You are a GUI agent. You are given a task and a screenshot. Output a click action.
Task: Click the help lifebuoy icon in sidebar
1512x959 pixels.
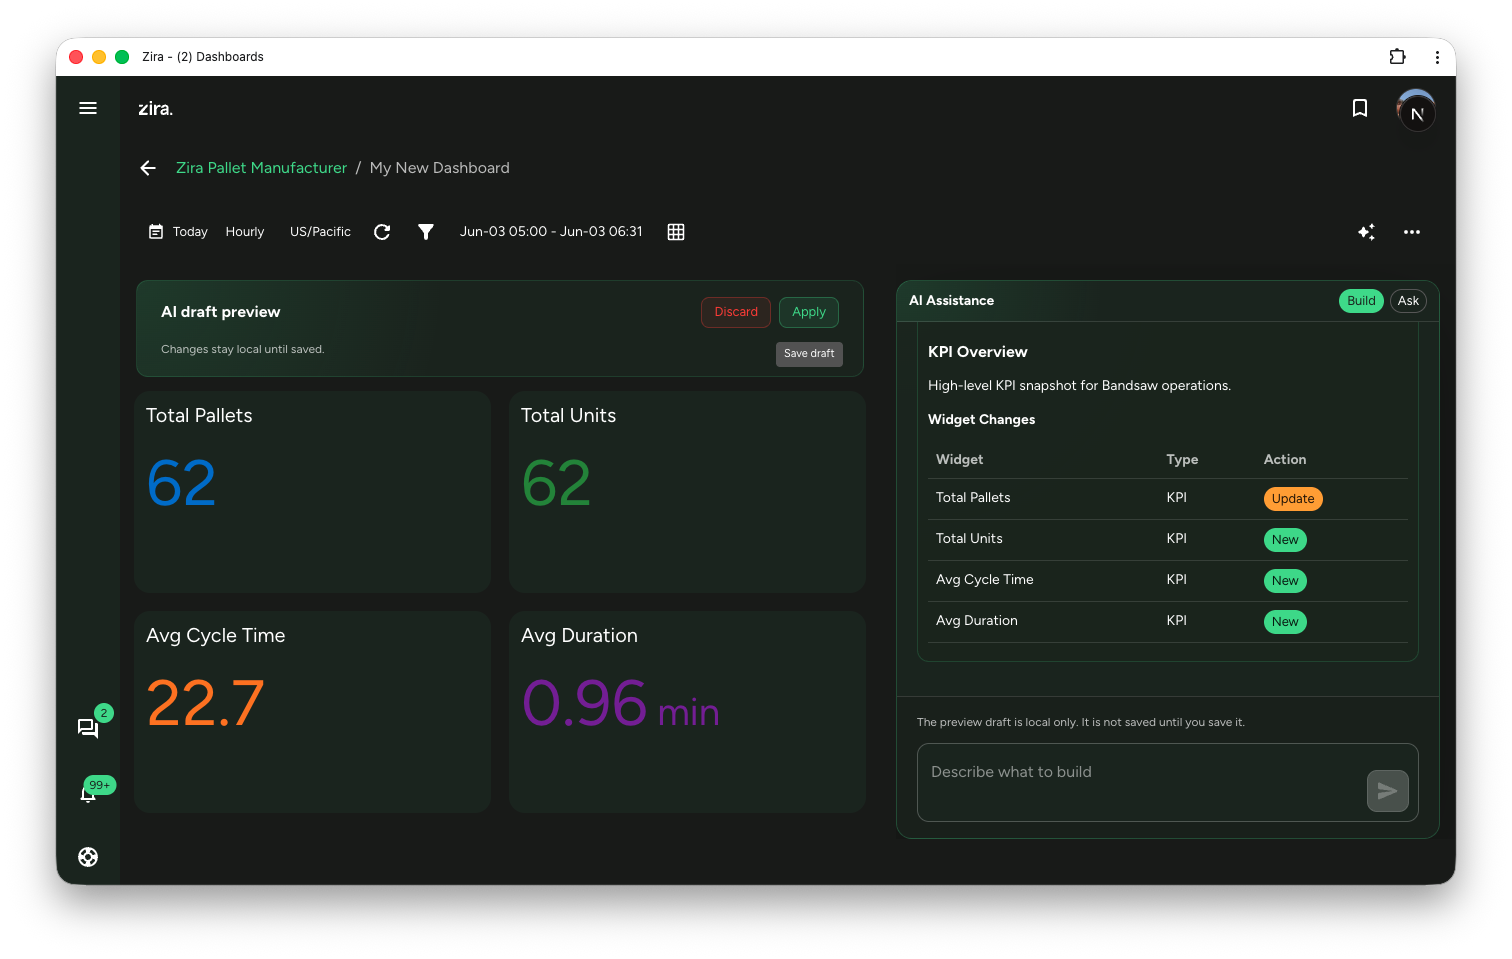pyautogui.click(x=88, y=857)
